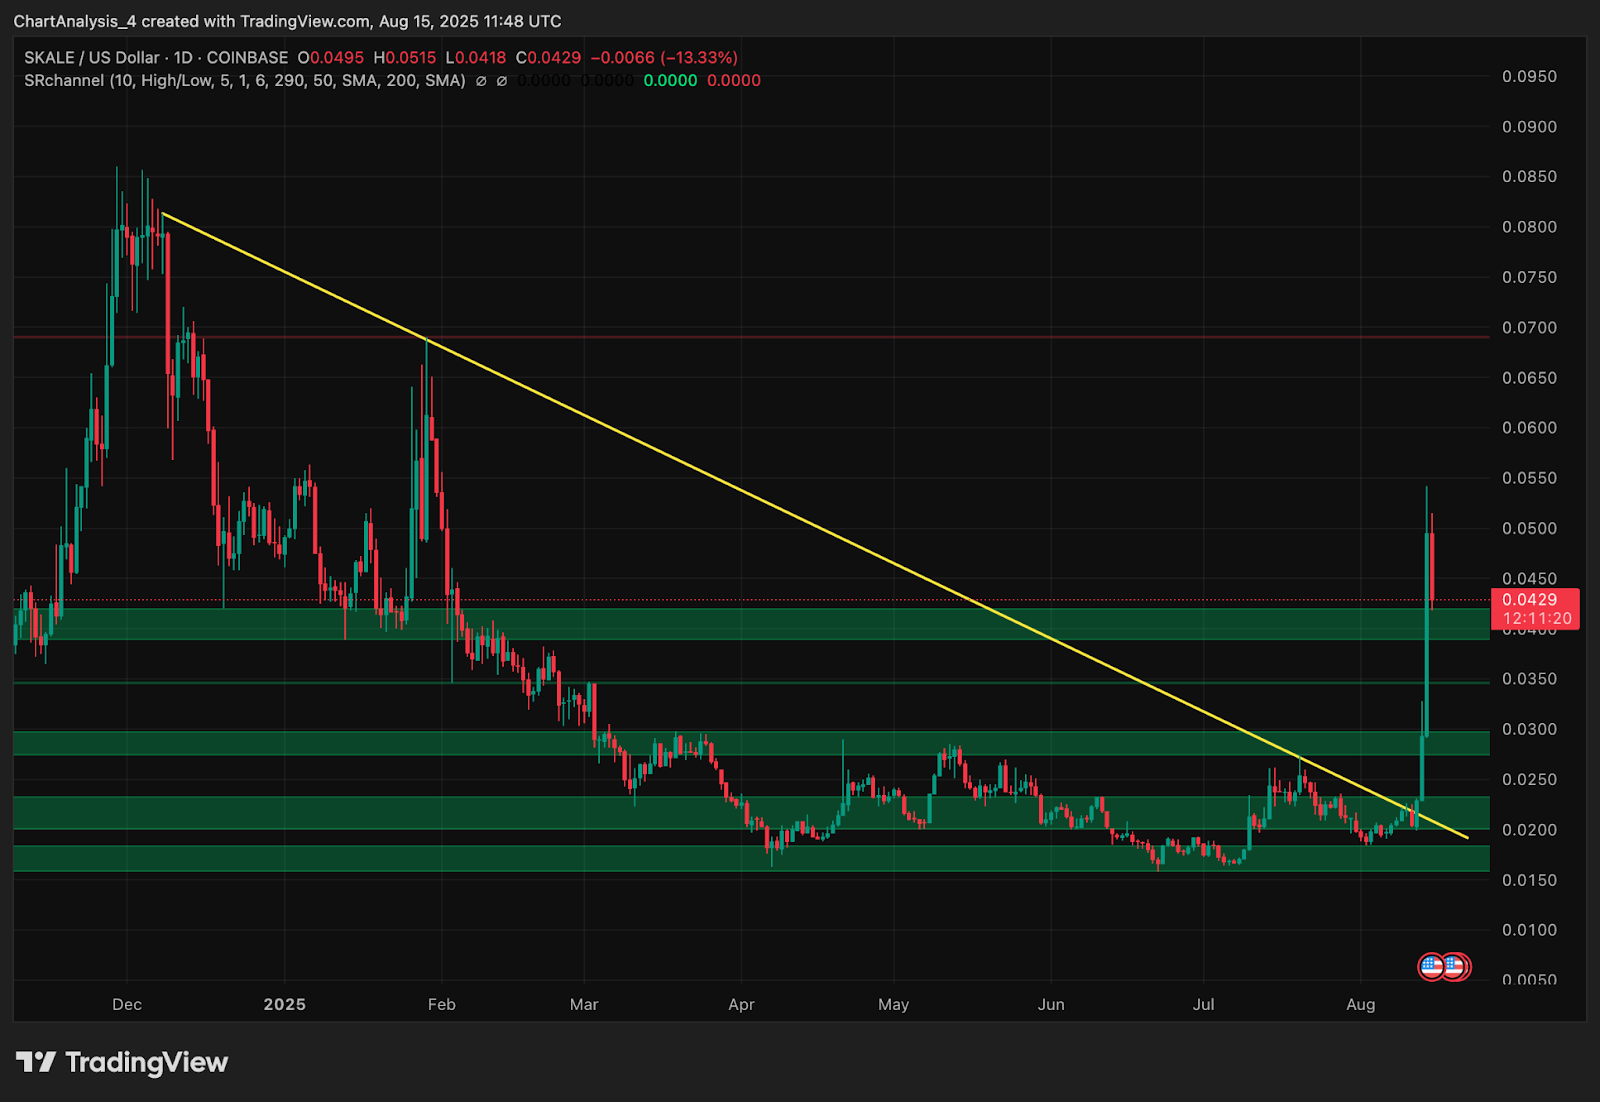
Task: Click the green 0.0000 SRchannel value
Action: coord(670,81)
